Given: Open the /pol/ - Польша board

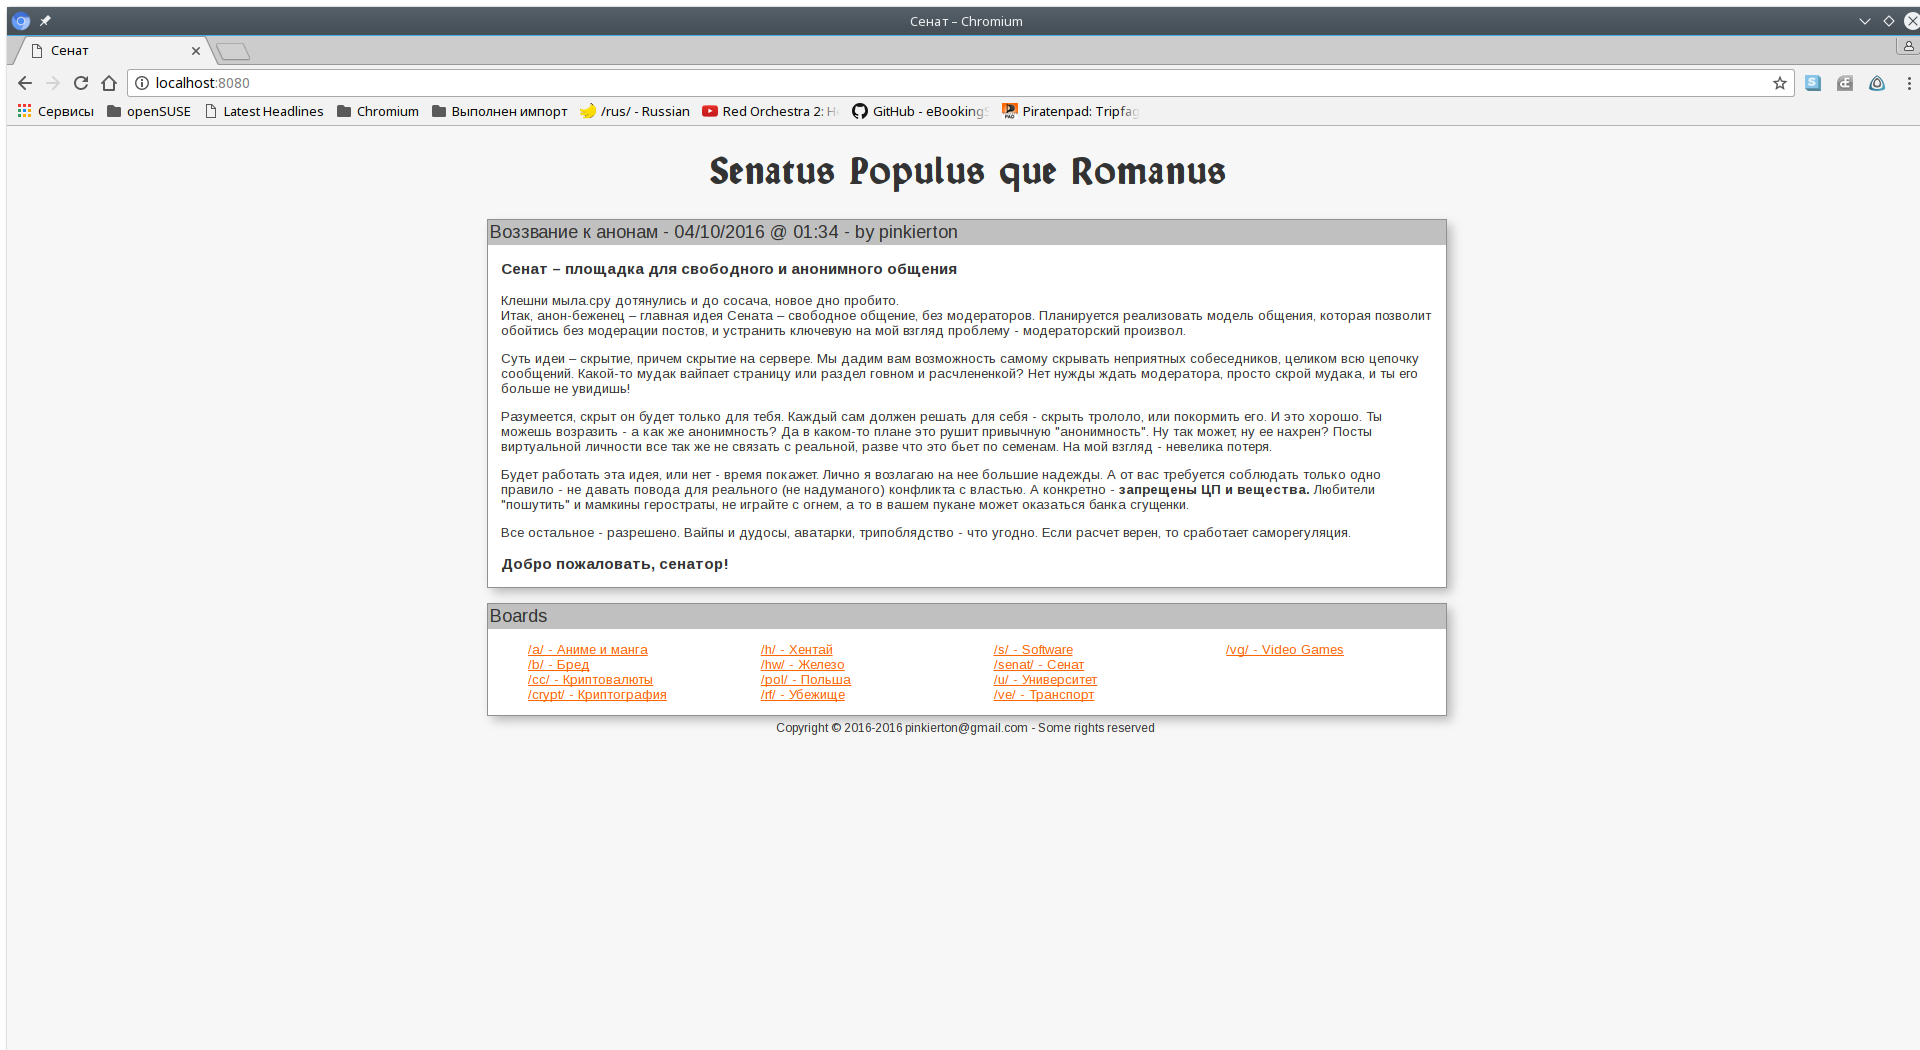Looking at the screenshot, I should (x=806, y=680).
